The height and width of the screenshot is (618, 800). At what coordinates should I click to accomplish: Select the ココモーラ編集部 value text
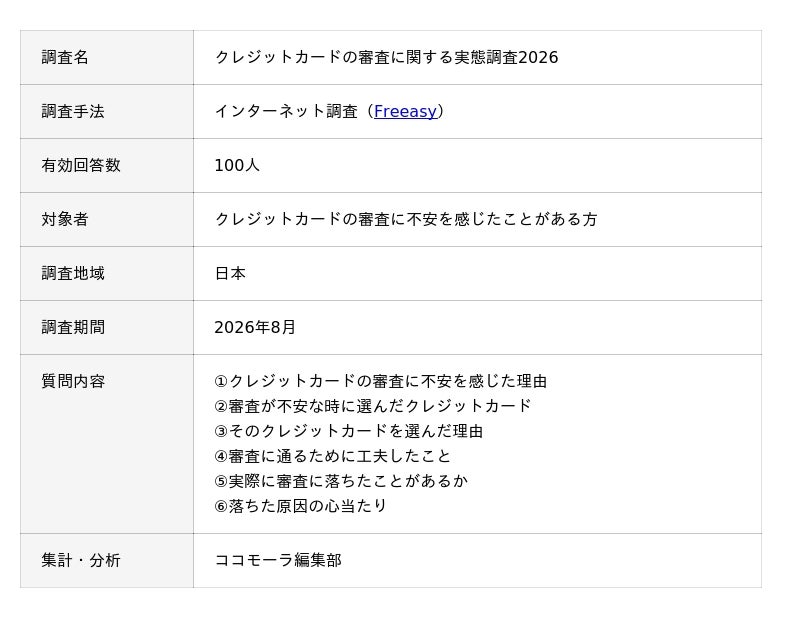pyautogui.click(x=278, y=560)
